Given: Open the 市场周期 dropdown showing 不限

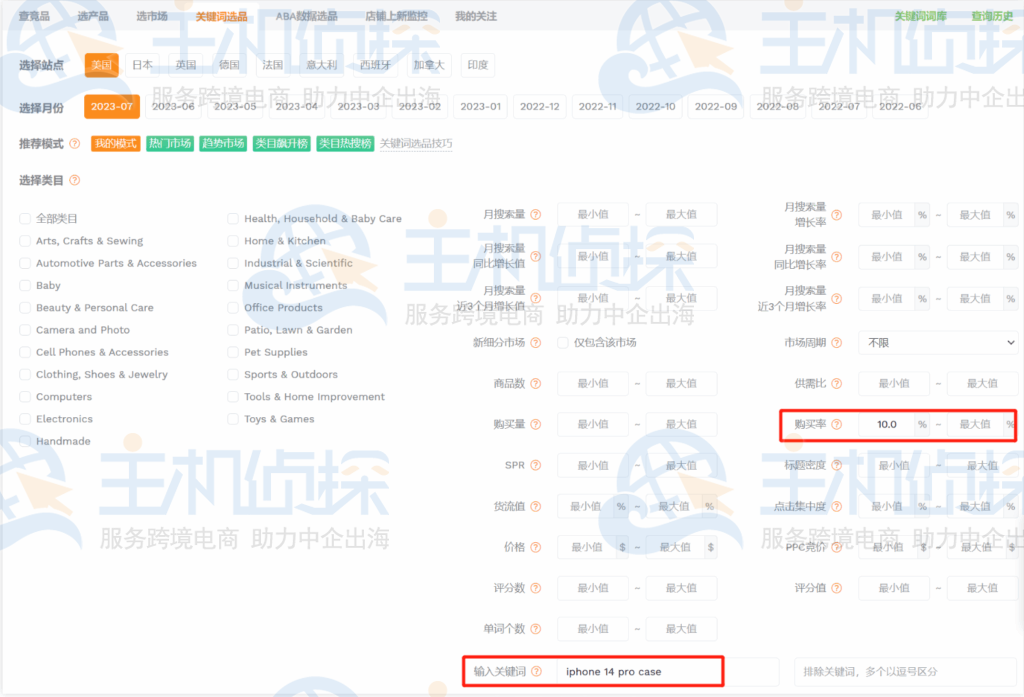Looking at the screenshot, I should (937, 342).
